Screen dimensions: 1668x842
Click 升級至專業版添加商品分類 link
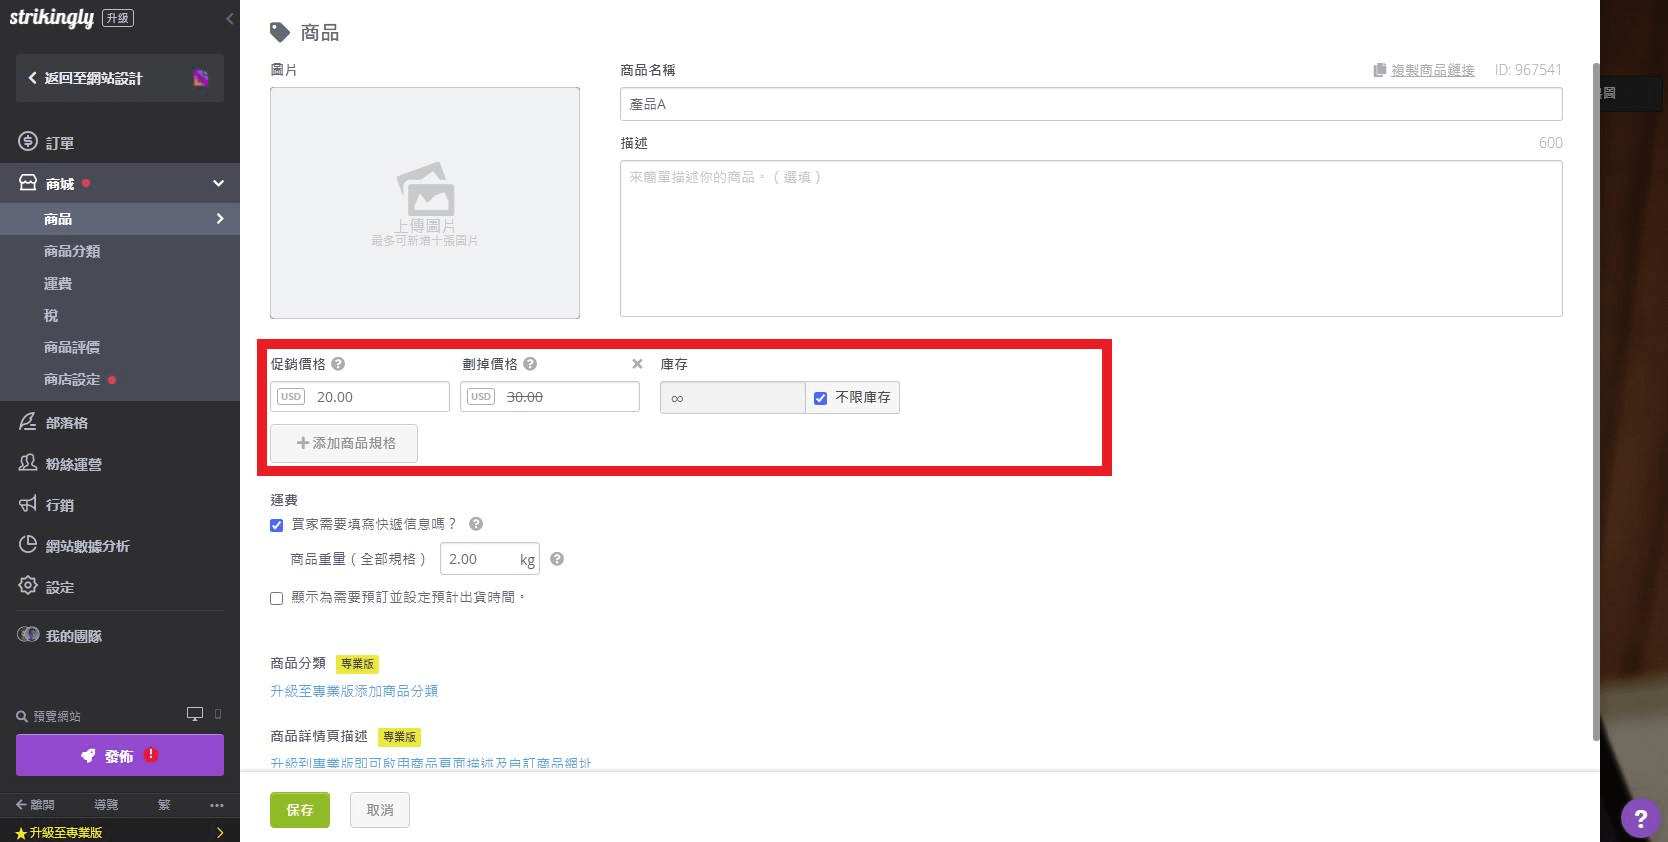pos(354,691)
